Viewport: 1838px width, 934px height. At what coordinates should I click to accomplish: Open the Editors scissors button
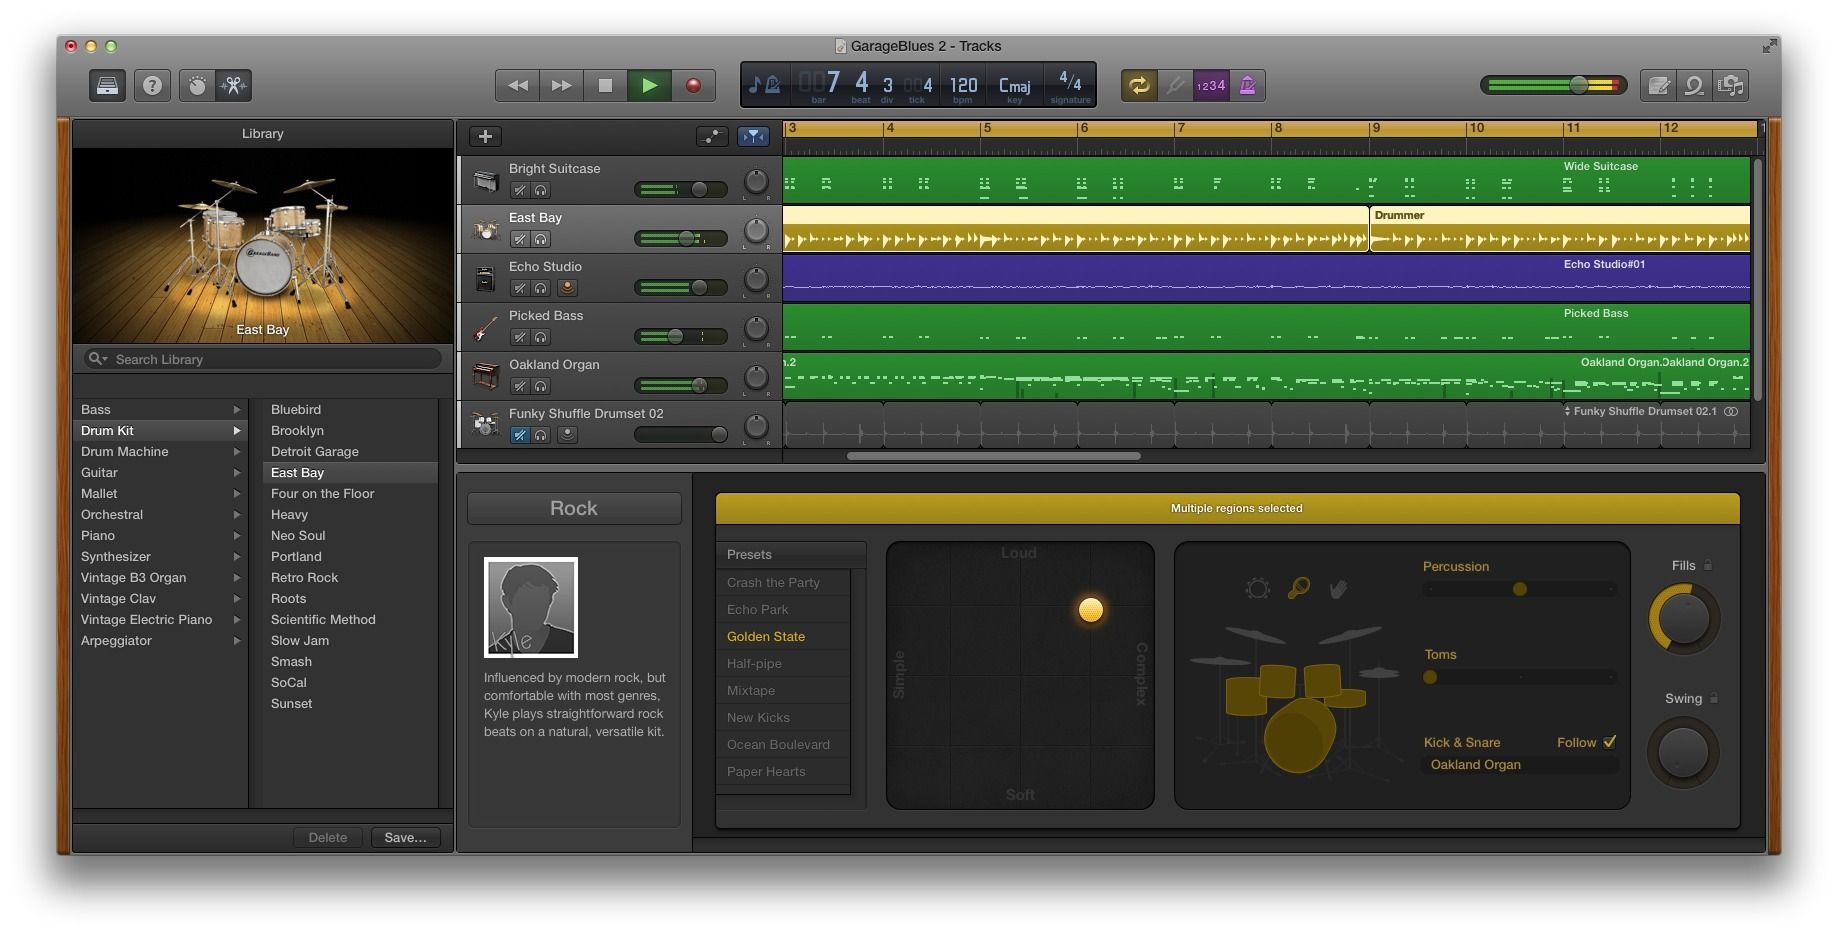pyautogui.click(x=234, y=86)
